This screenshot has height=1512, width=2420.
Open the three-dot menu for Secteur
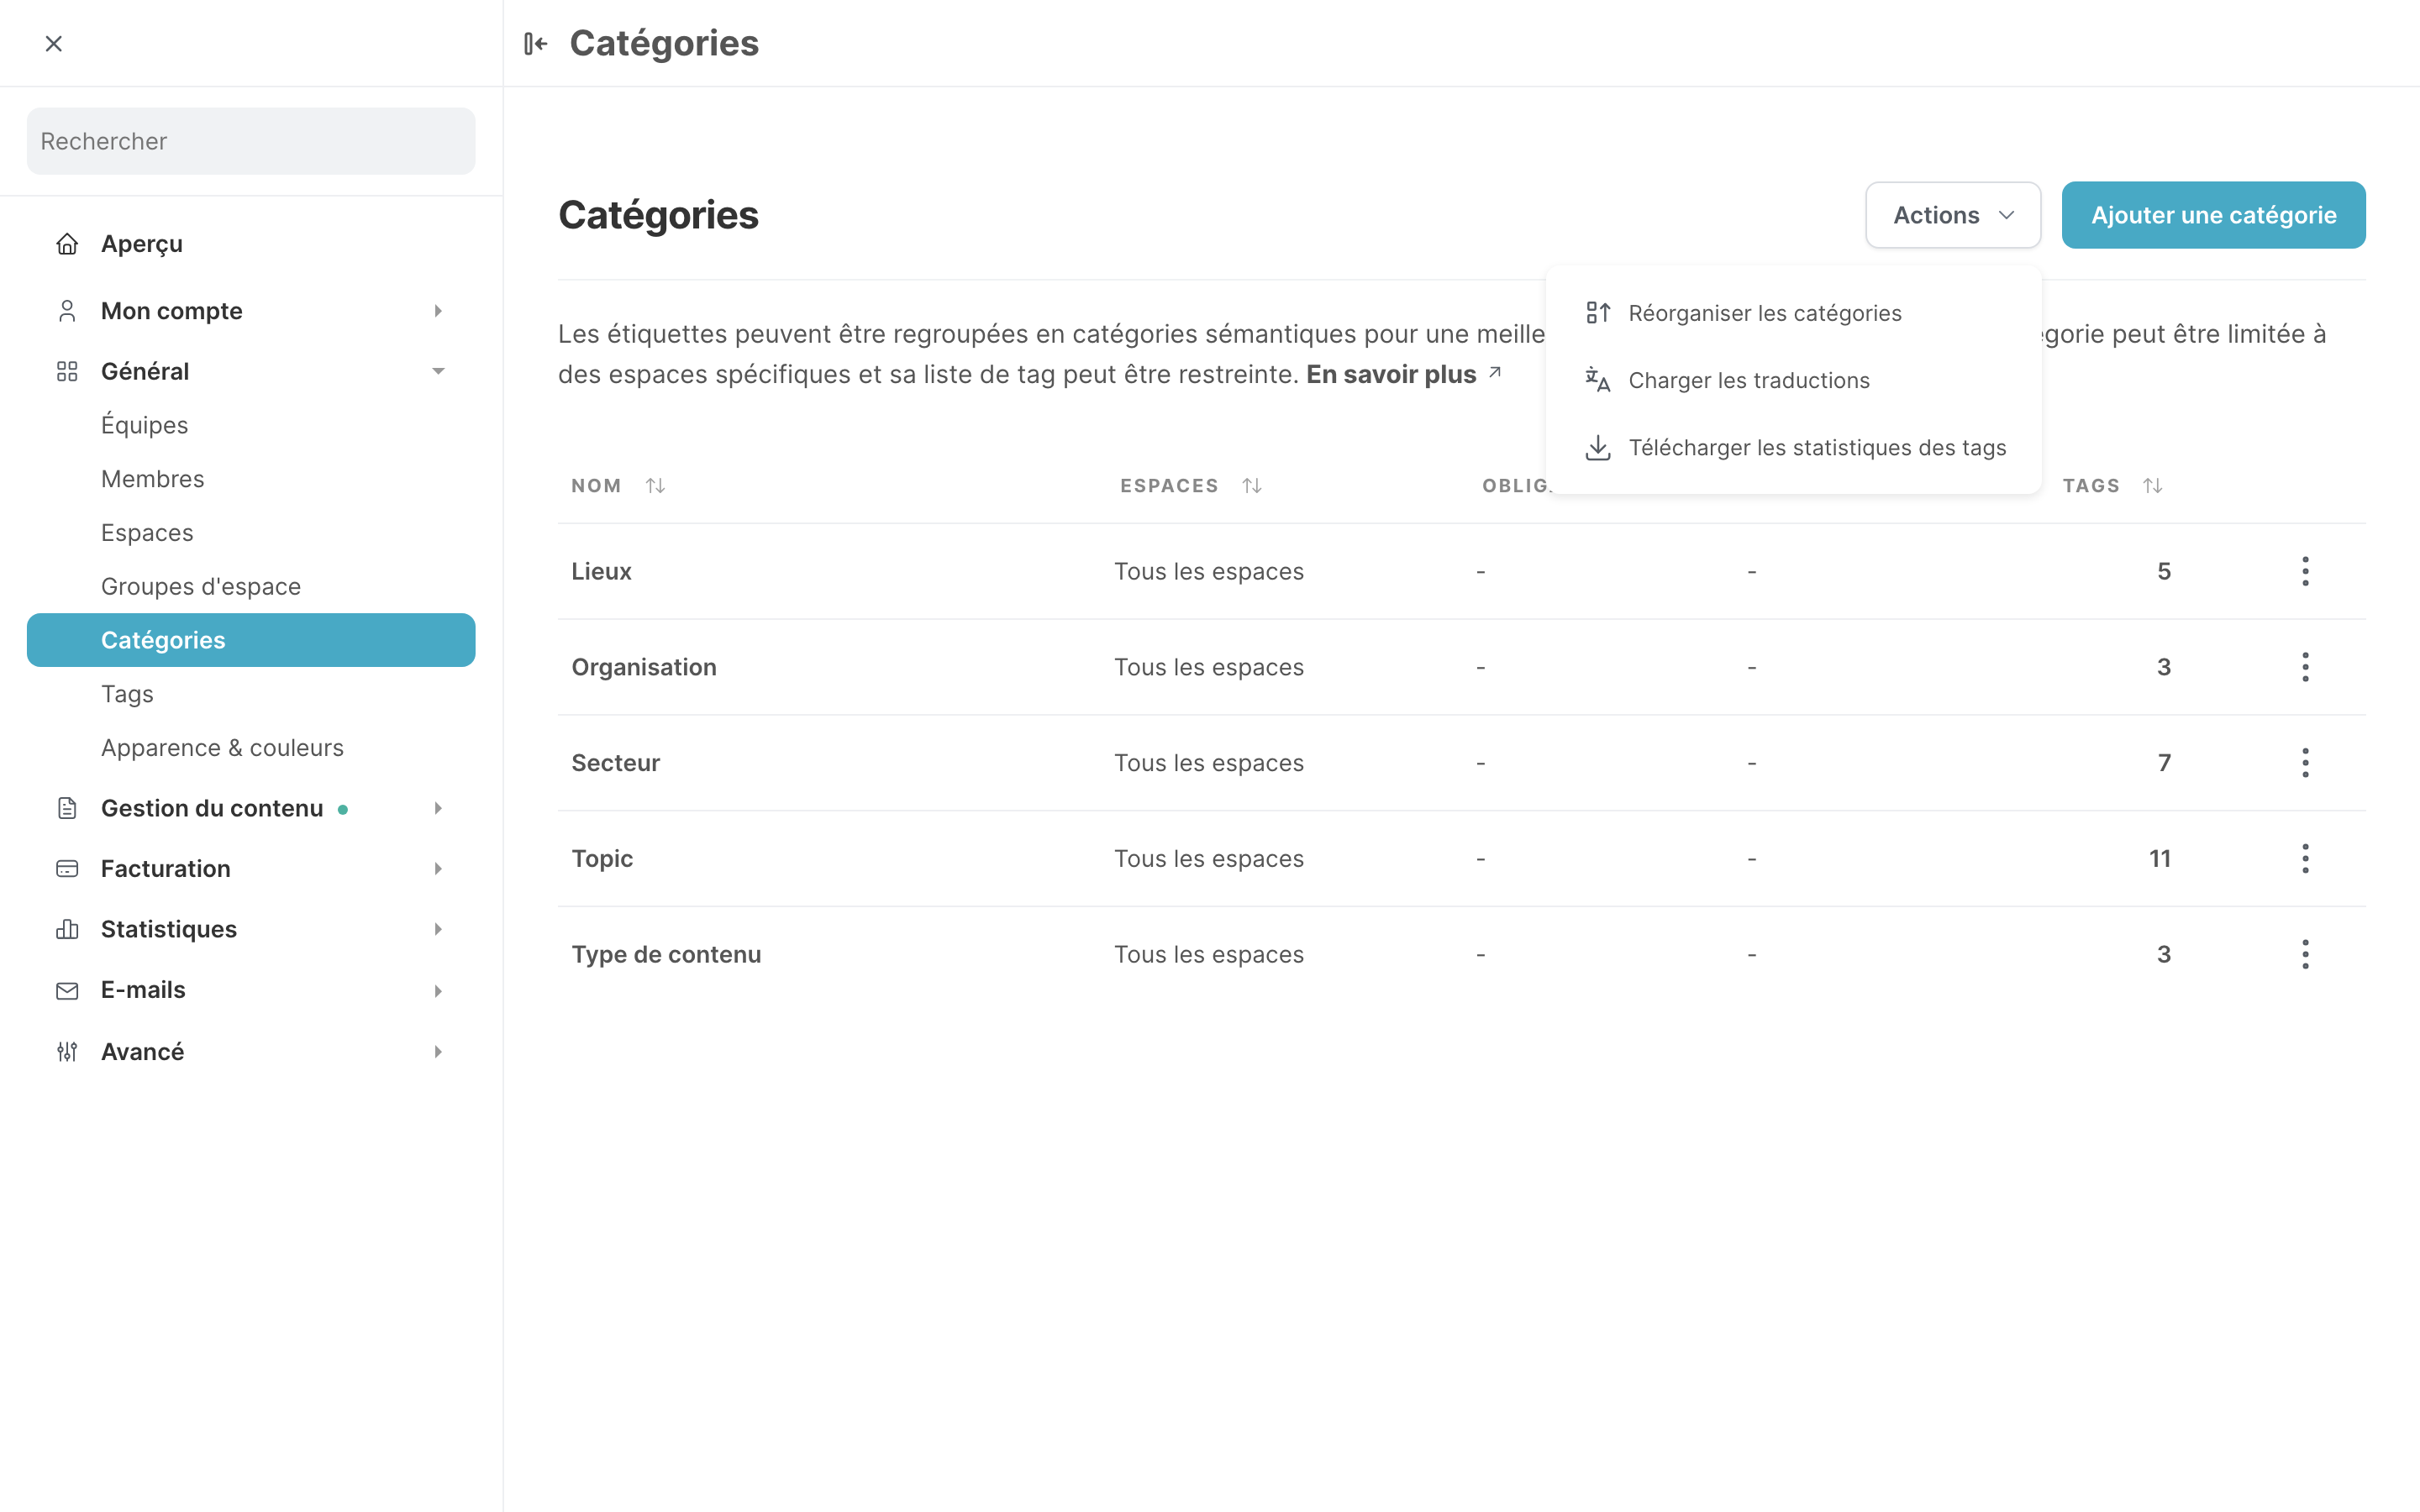(2305, 763)
